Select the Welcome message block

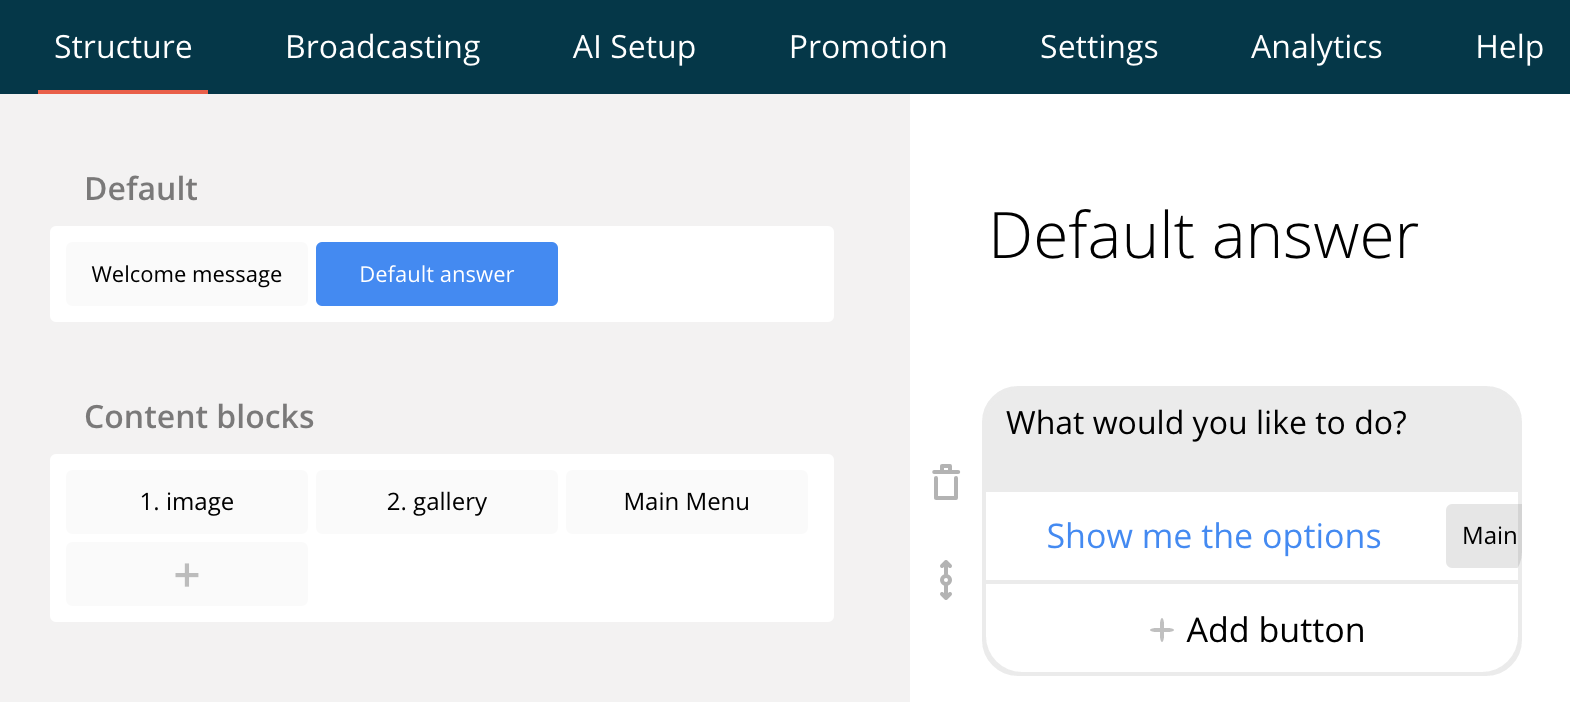(x=187, y=274)
